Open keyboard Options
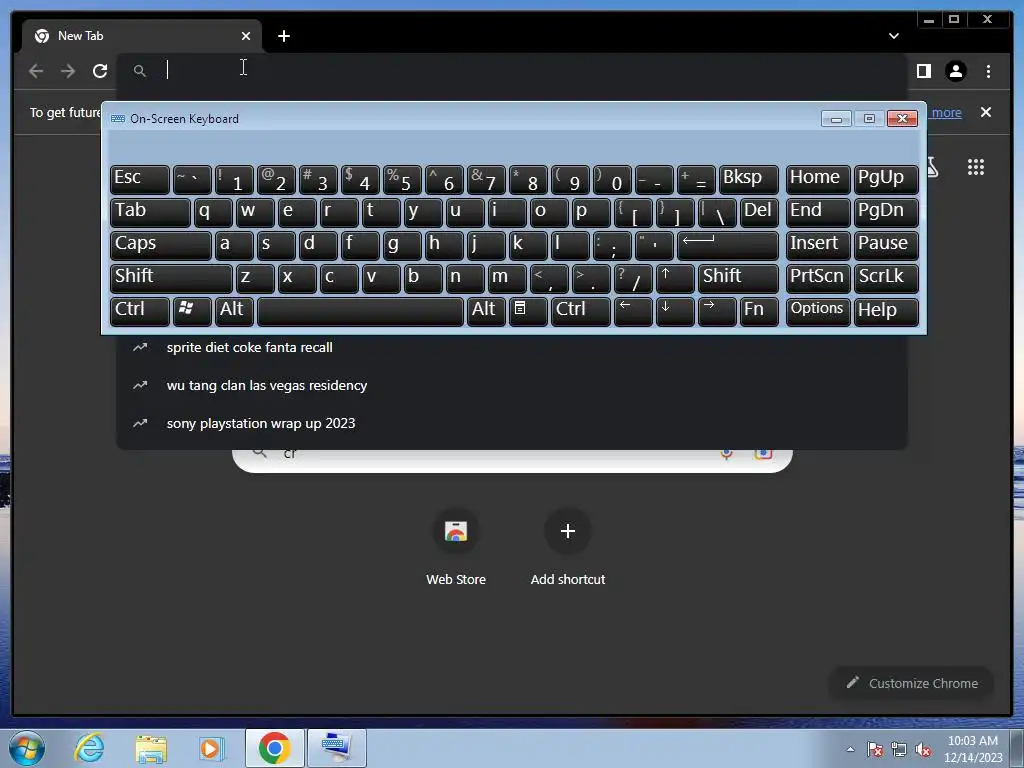The image size is (1024, 768). click(x=818, y=312)
